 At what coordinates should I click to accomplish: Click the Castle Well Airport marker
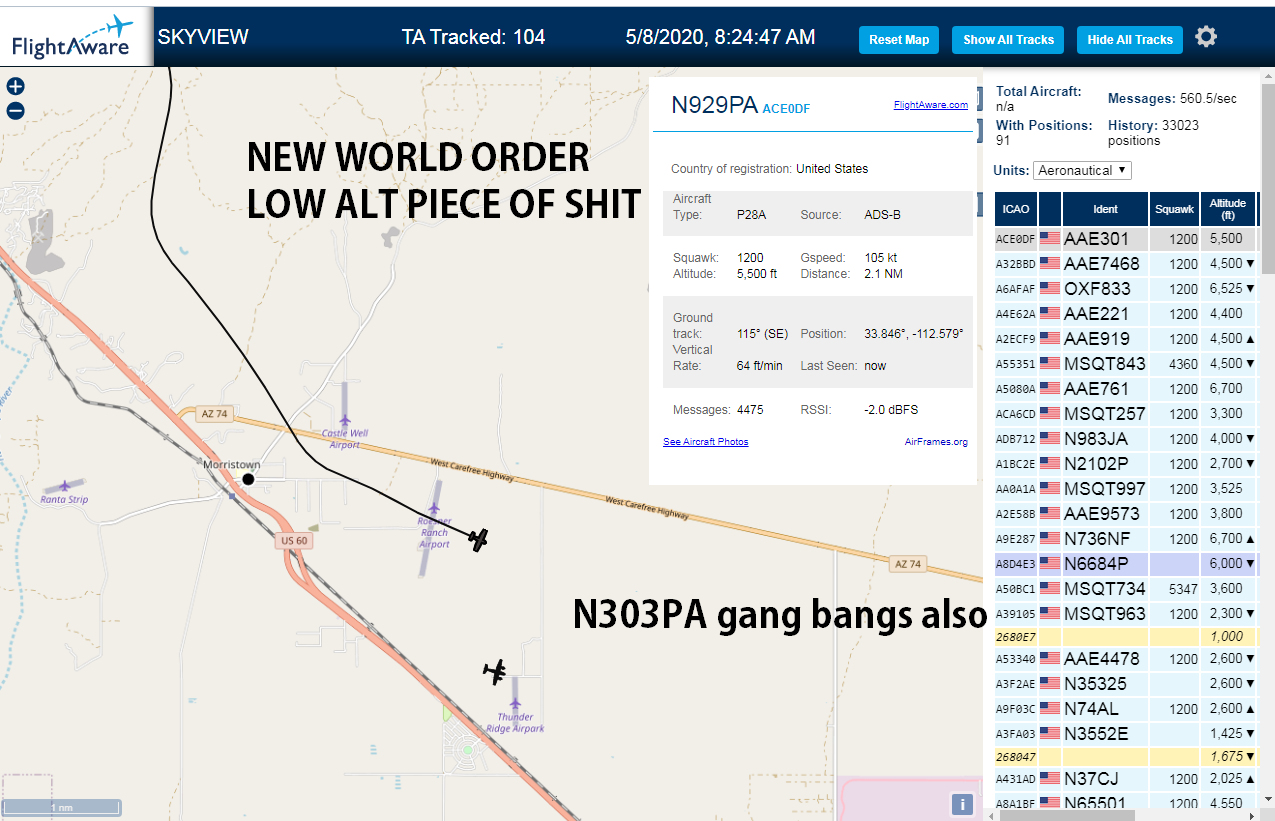(x=345, y=420)
